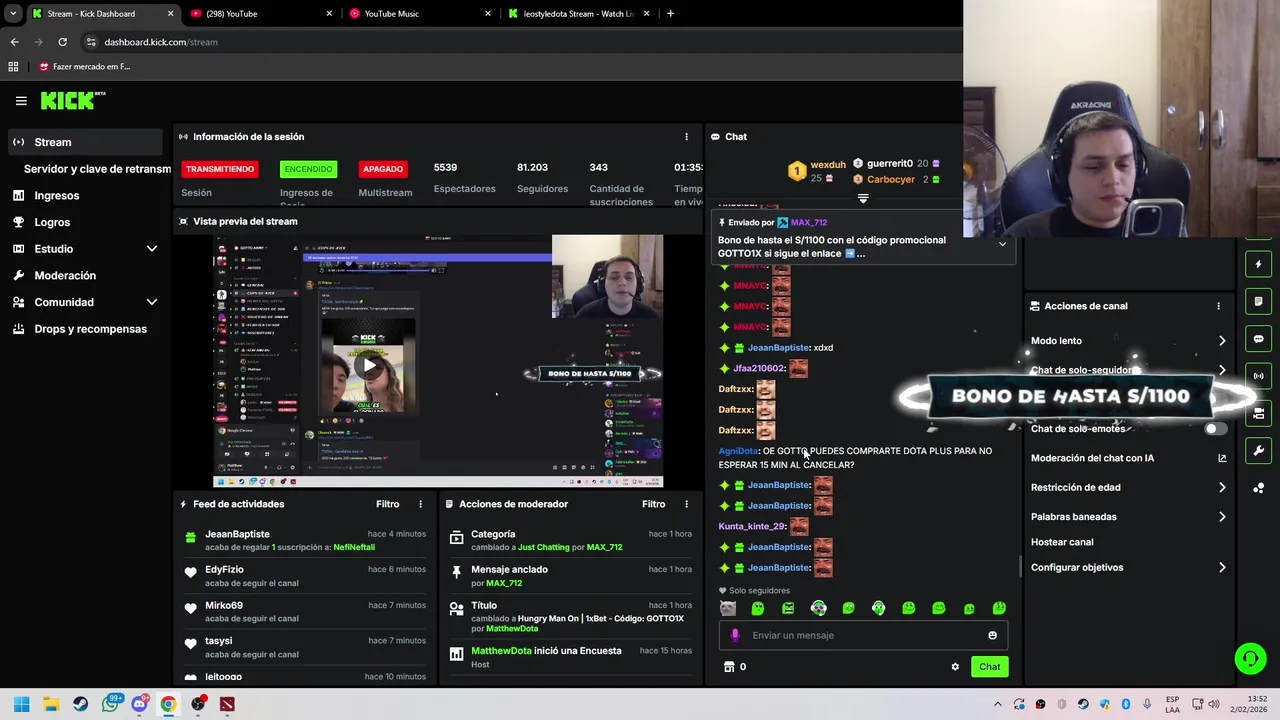This screenshot has width=1280, height=720.
Task: Open Ingresos in the sidebar
Action: coord(56,196)
